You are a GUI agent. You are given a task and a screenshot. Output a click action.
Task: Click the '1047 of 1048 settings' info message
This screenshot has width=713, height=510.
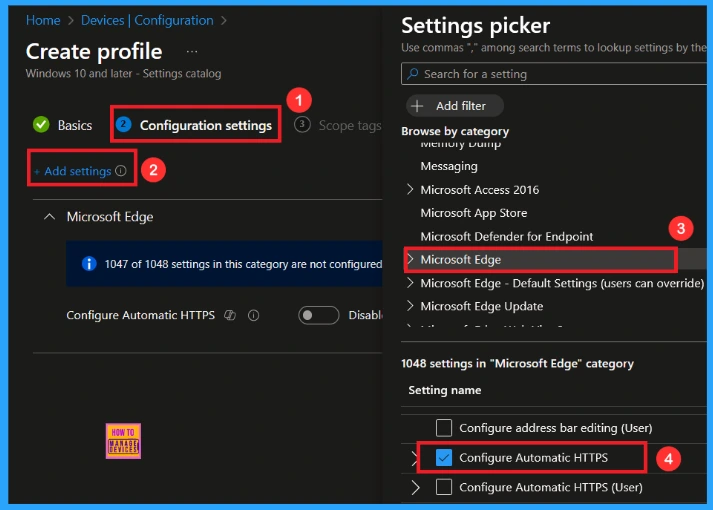click(x=243, y=264)
